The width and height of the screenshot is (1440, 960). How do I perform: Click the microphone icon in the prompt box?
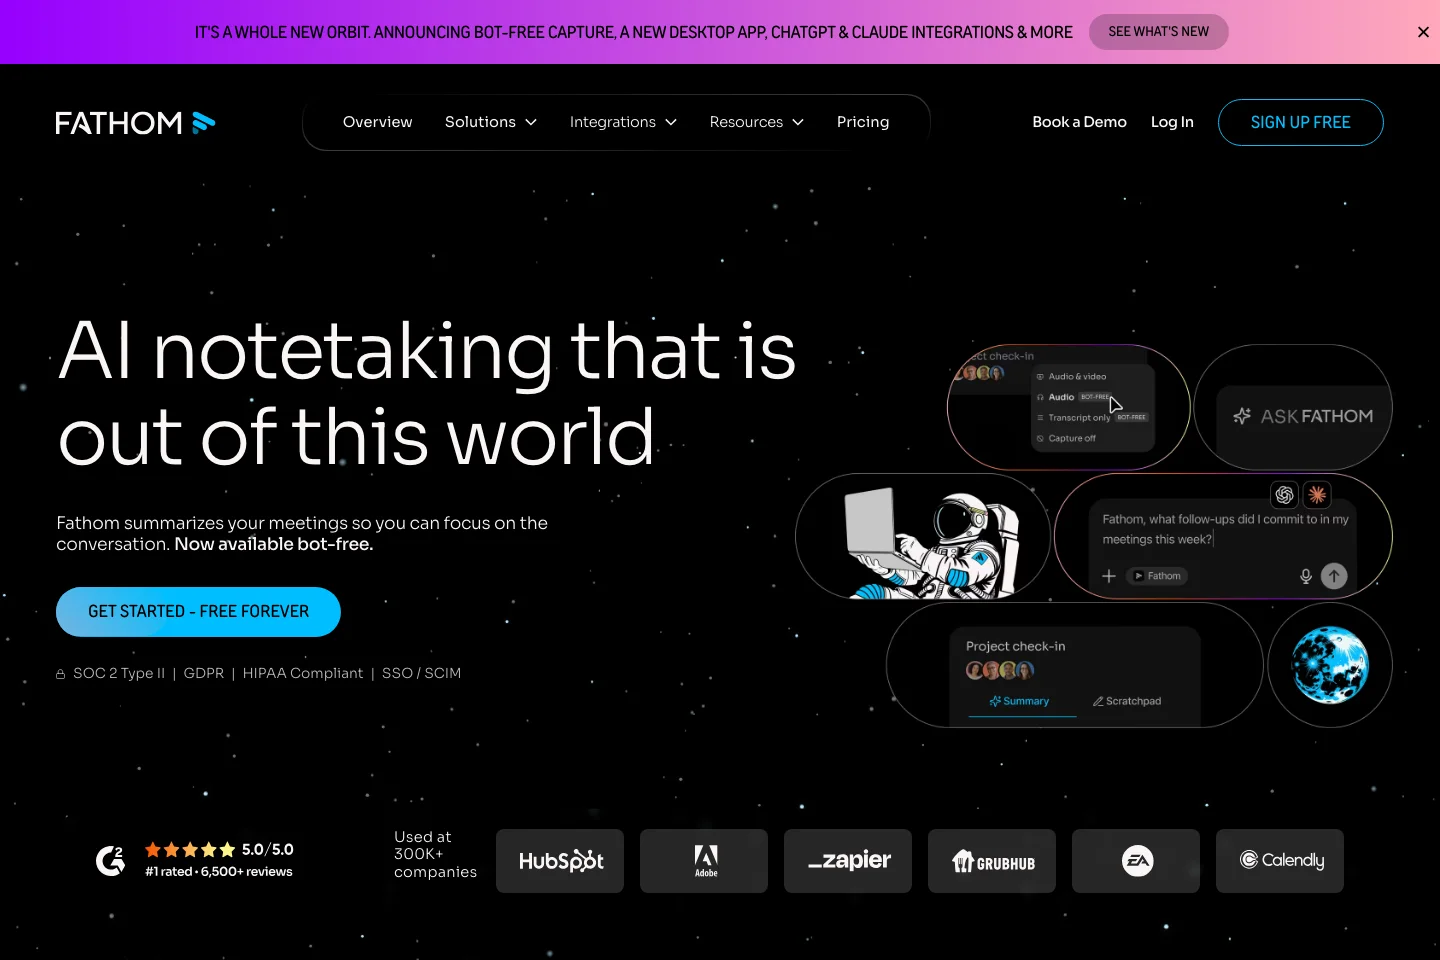1305,576
